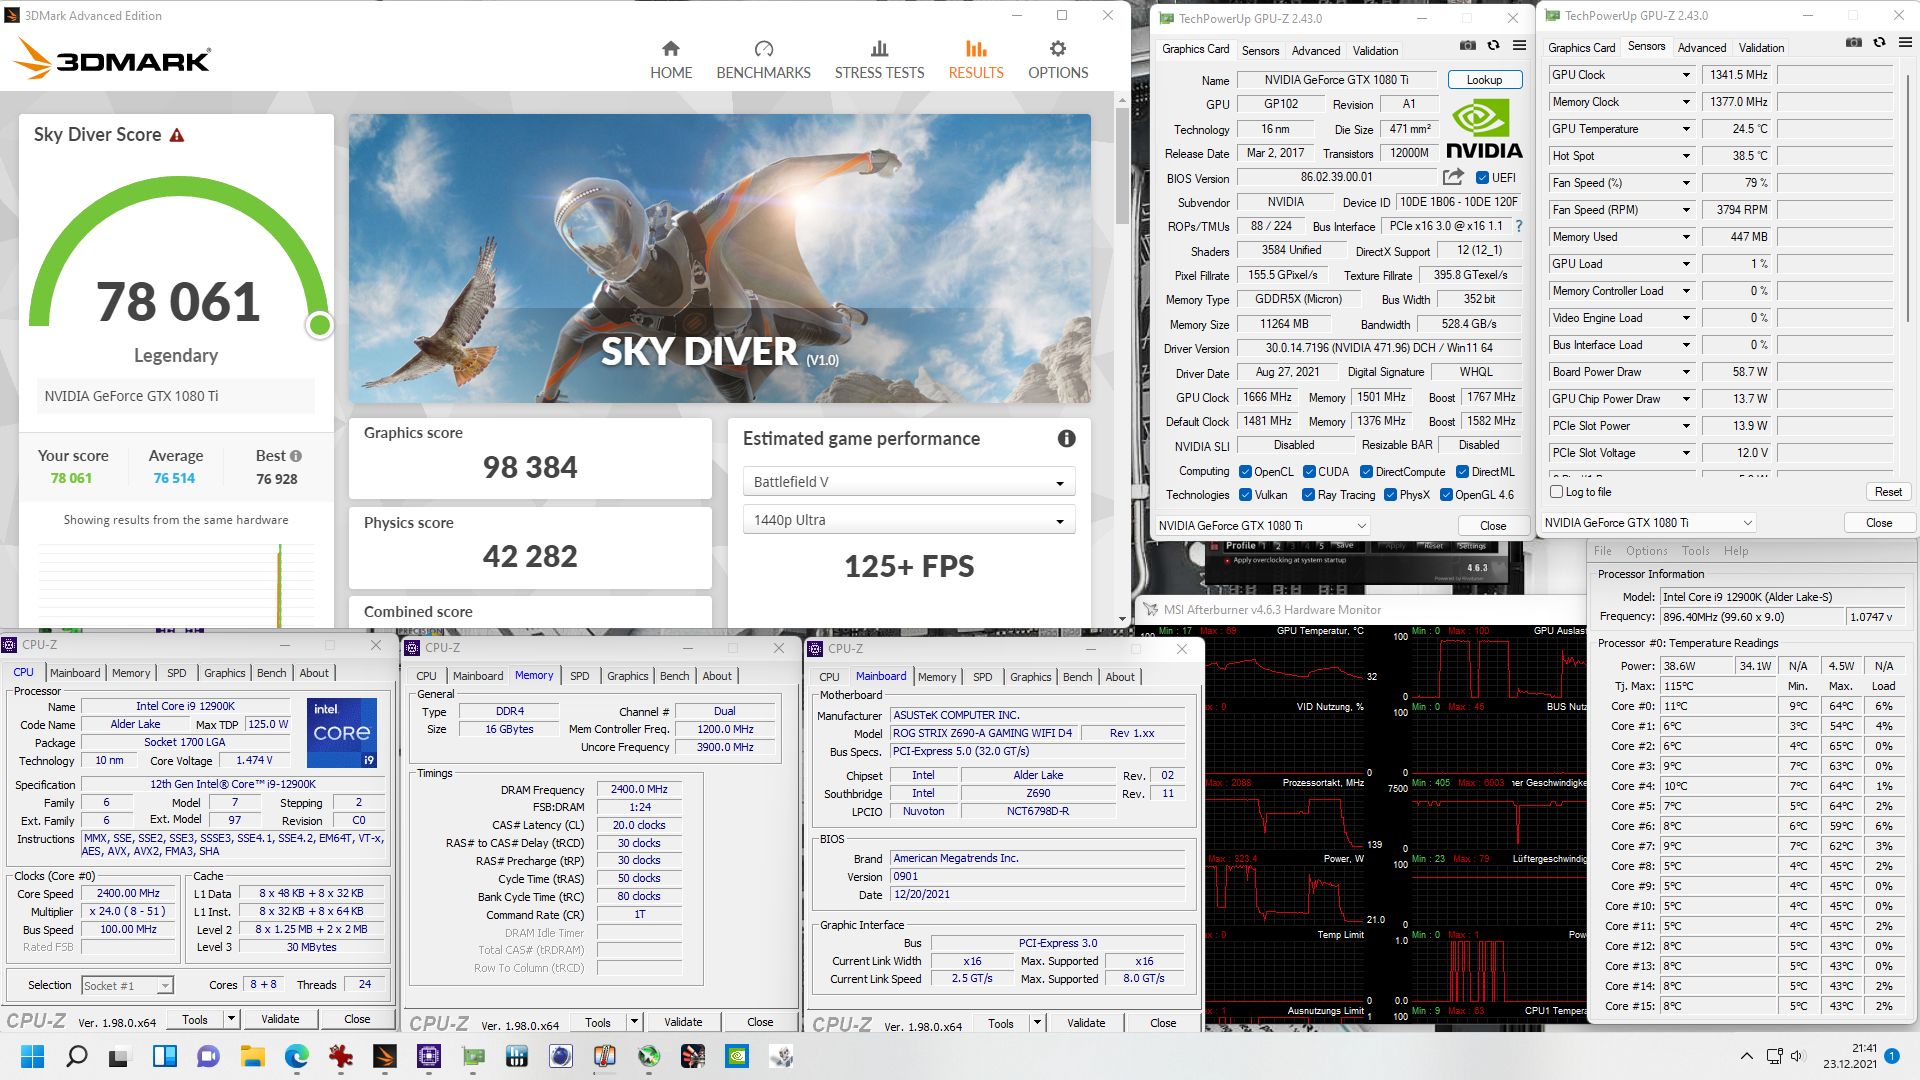Open CPU-Z Socket #1 selection dropdown
The width and height of the screenshot is (1920, 1080).
[x=127, y=986]
